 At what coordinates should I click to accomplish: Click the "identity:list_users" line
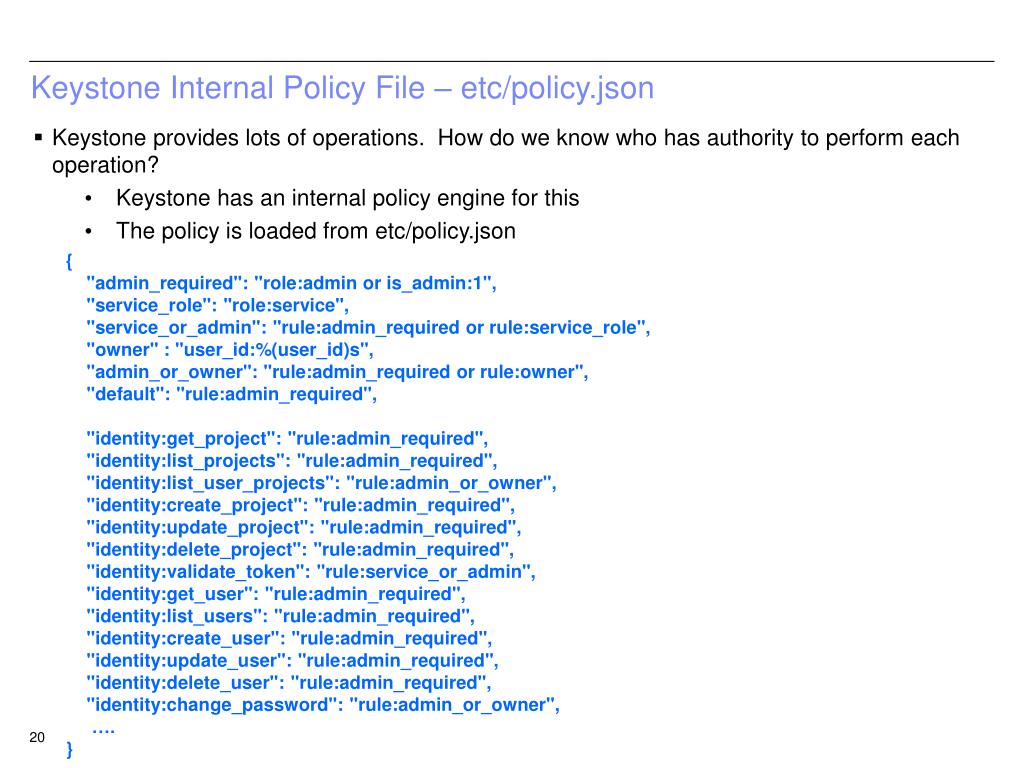coord(281,616)
